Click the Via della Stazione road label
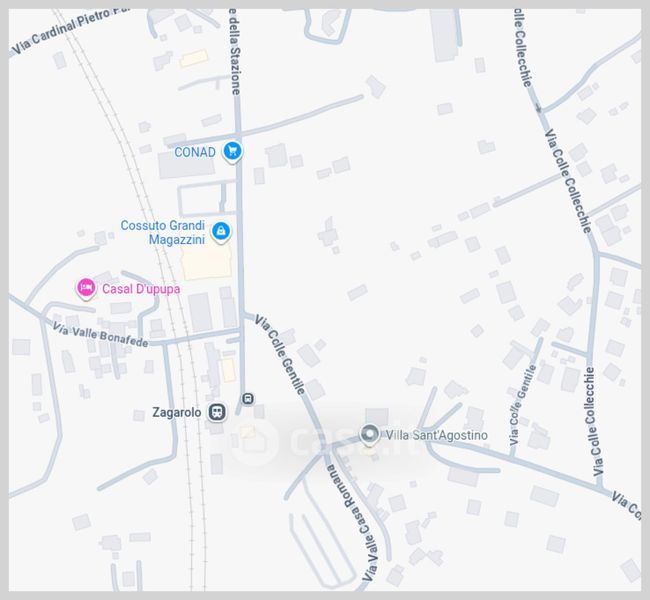This screenshot has width=650, height=600. click(235, 53)
